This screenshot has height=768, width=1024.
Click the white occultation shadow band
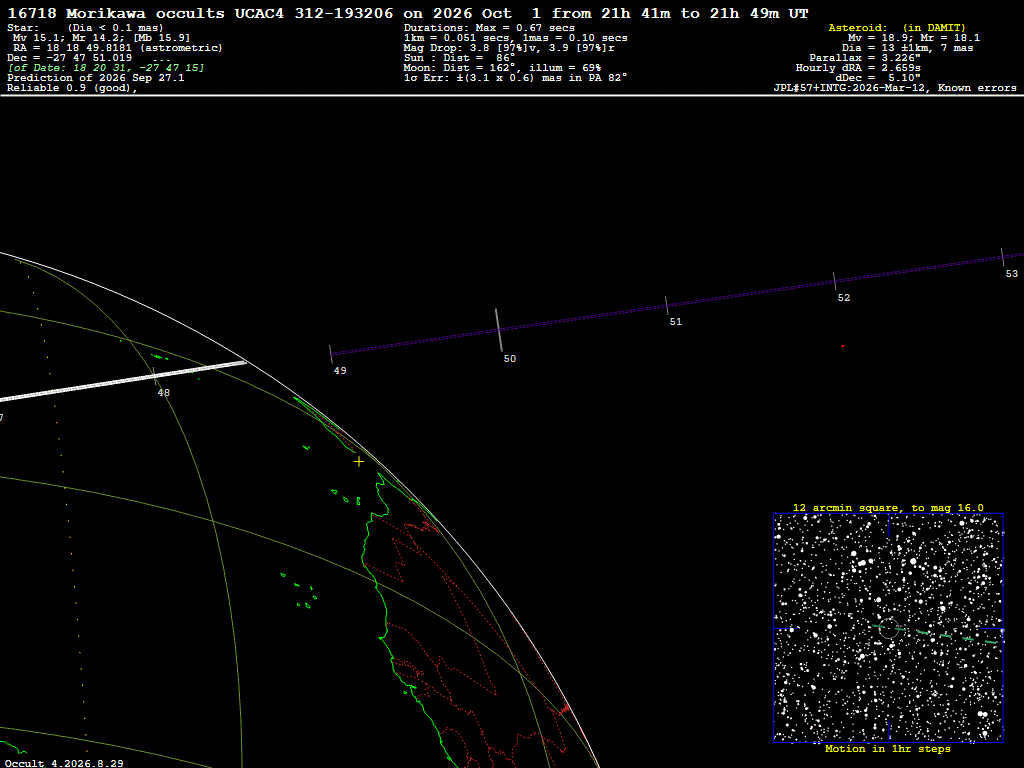pyautogui.click(x=123, y=380)
